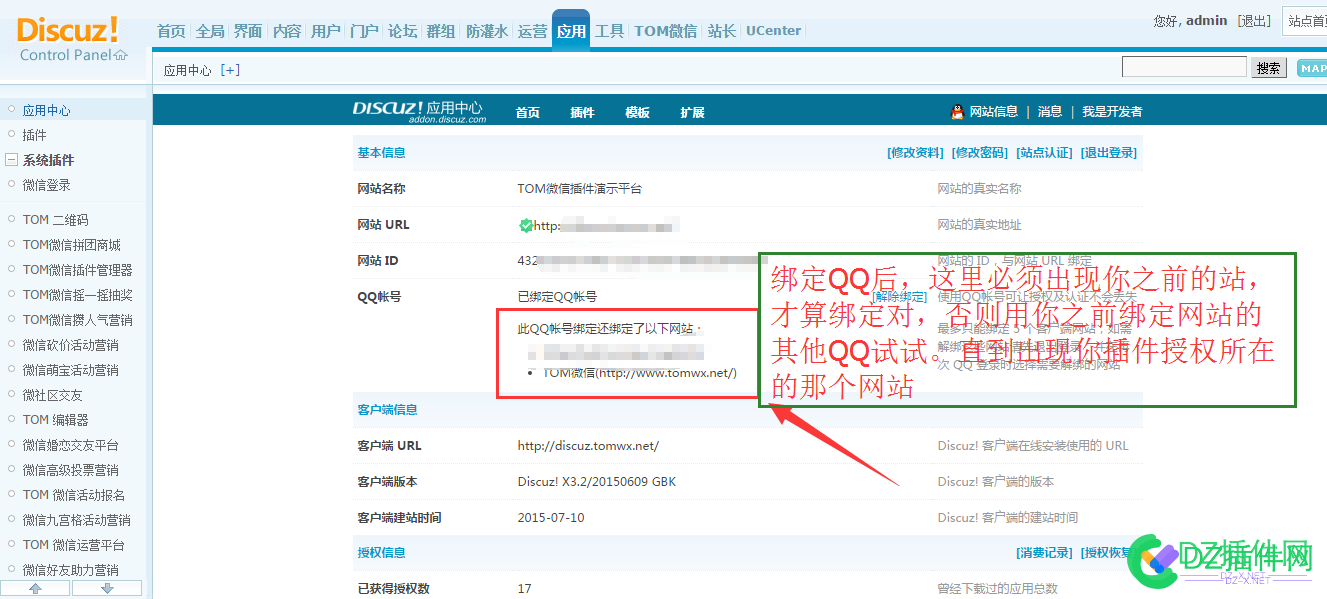The width and height of the screenshot is (1327, 599).
Task: Open 模板 tab in the addon center
Action: tap(637, 112)
